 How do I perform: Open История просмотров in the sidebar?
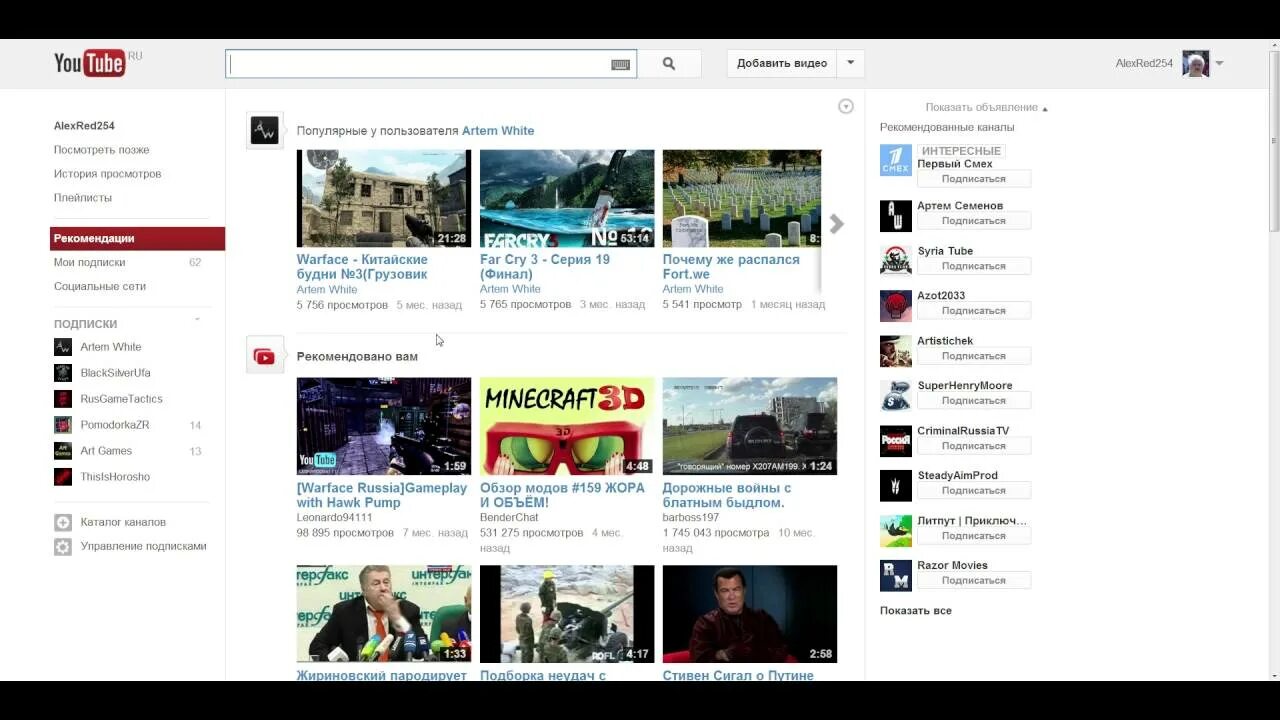[107, 174]
